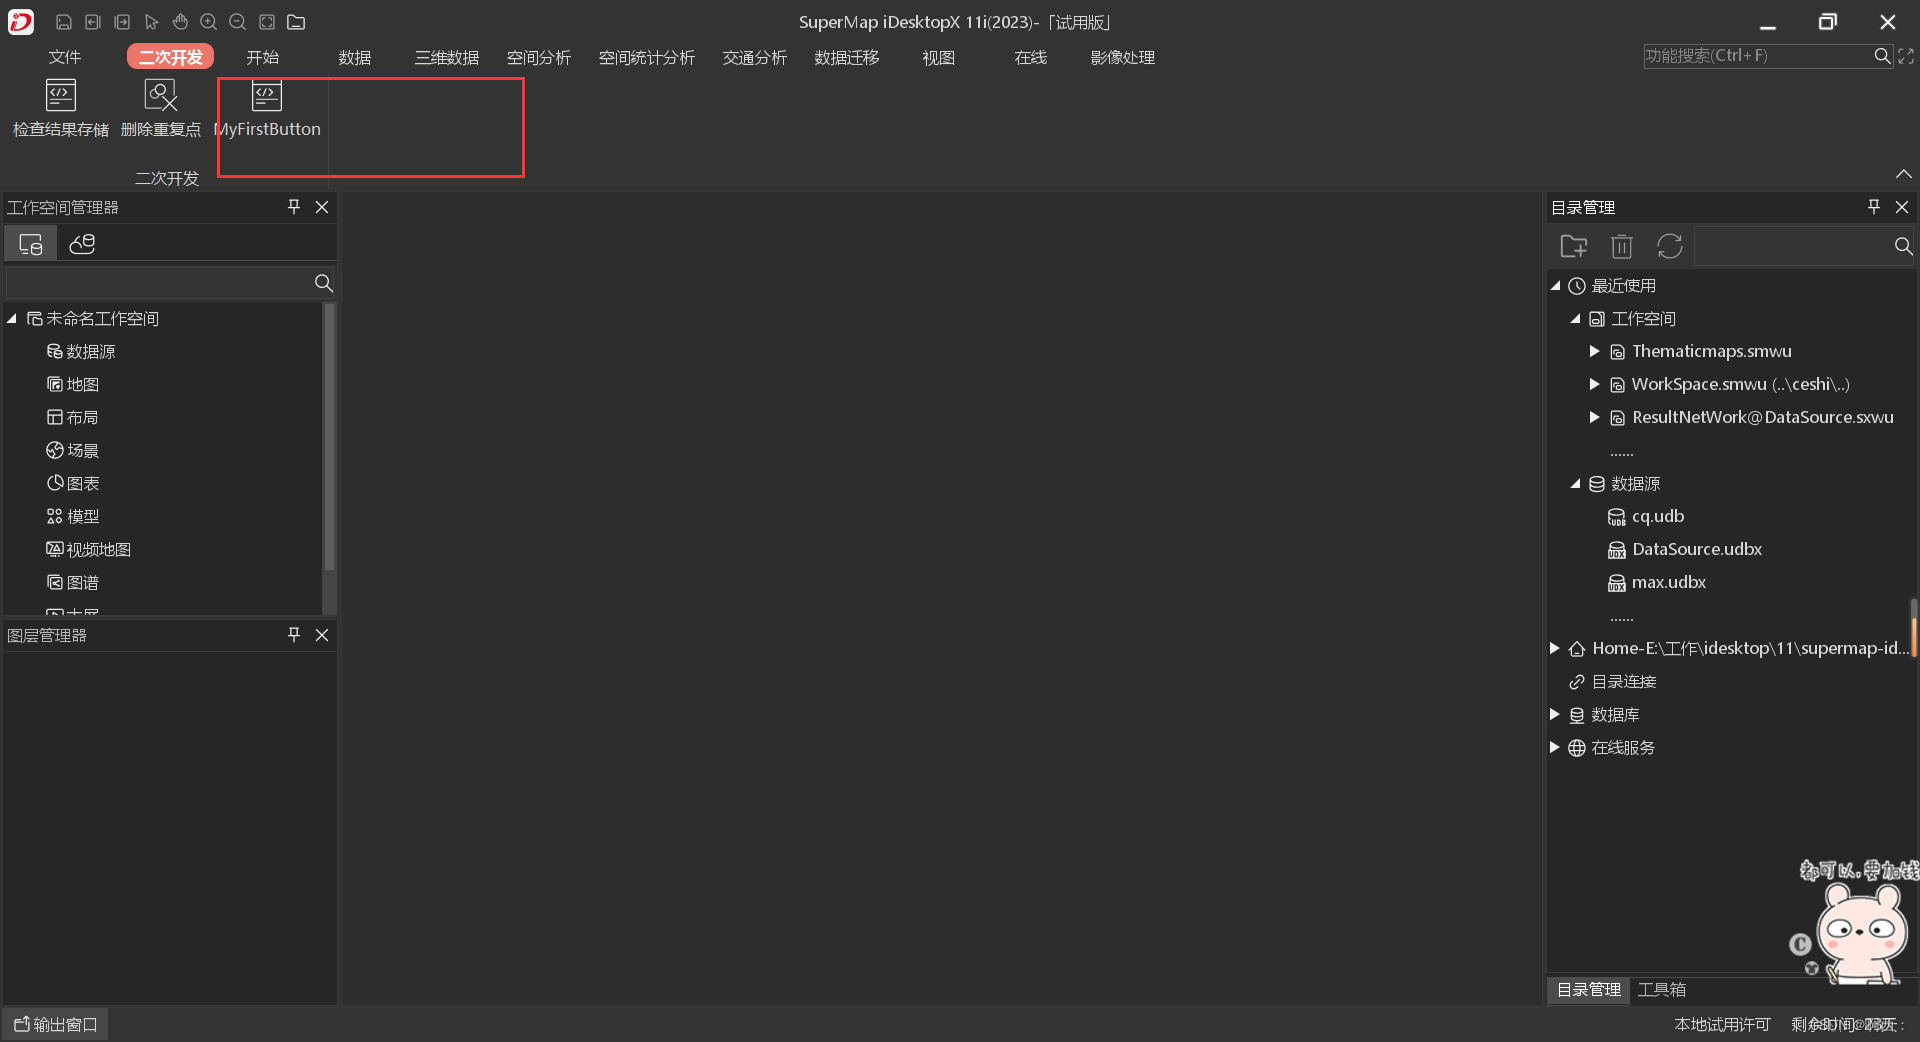1920x1042 pixels.
Task: Expand the ResultNetWork@DataSource.sxwu node
Action: coord(1595,417)
